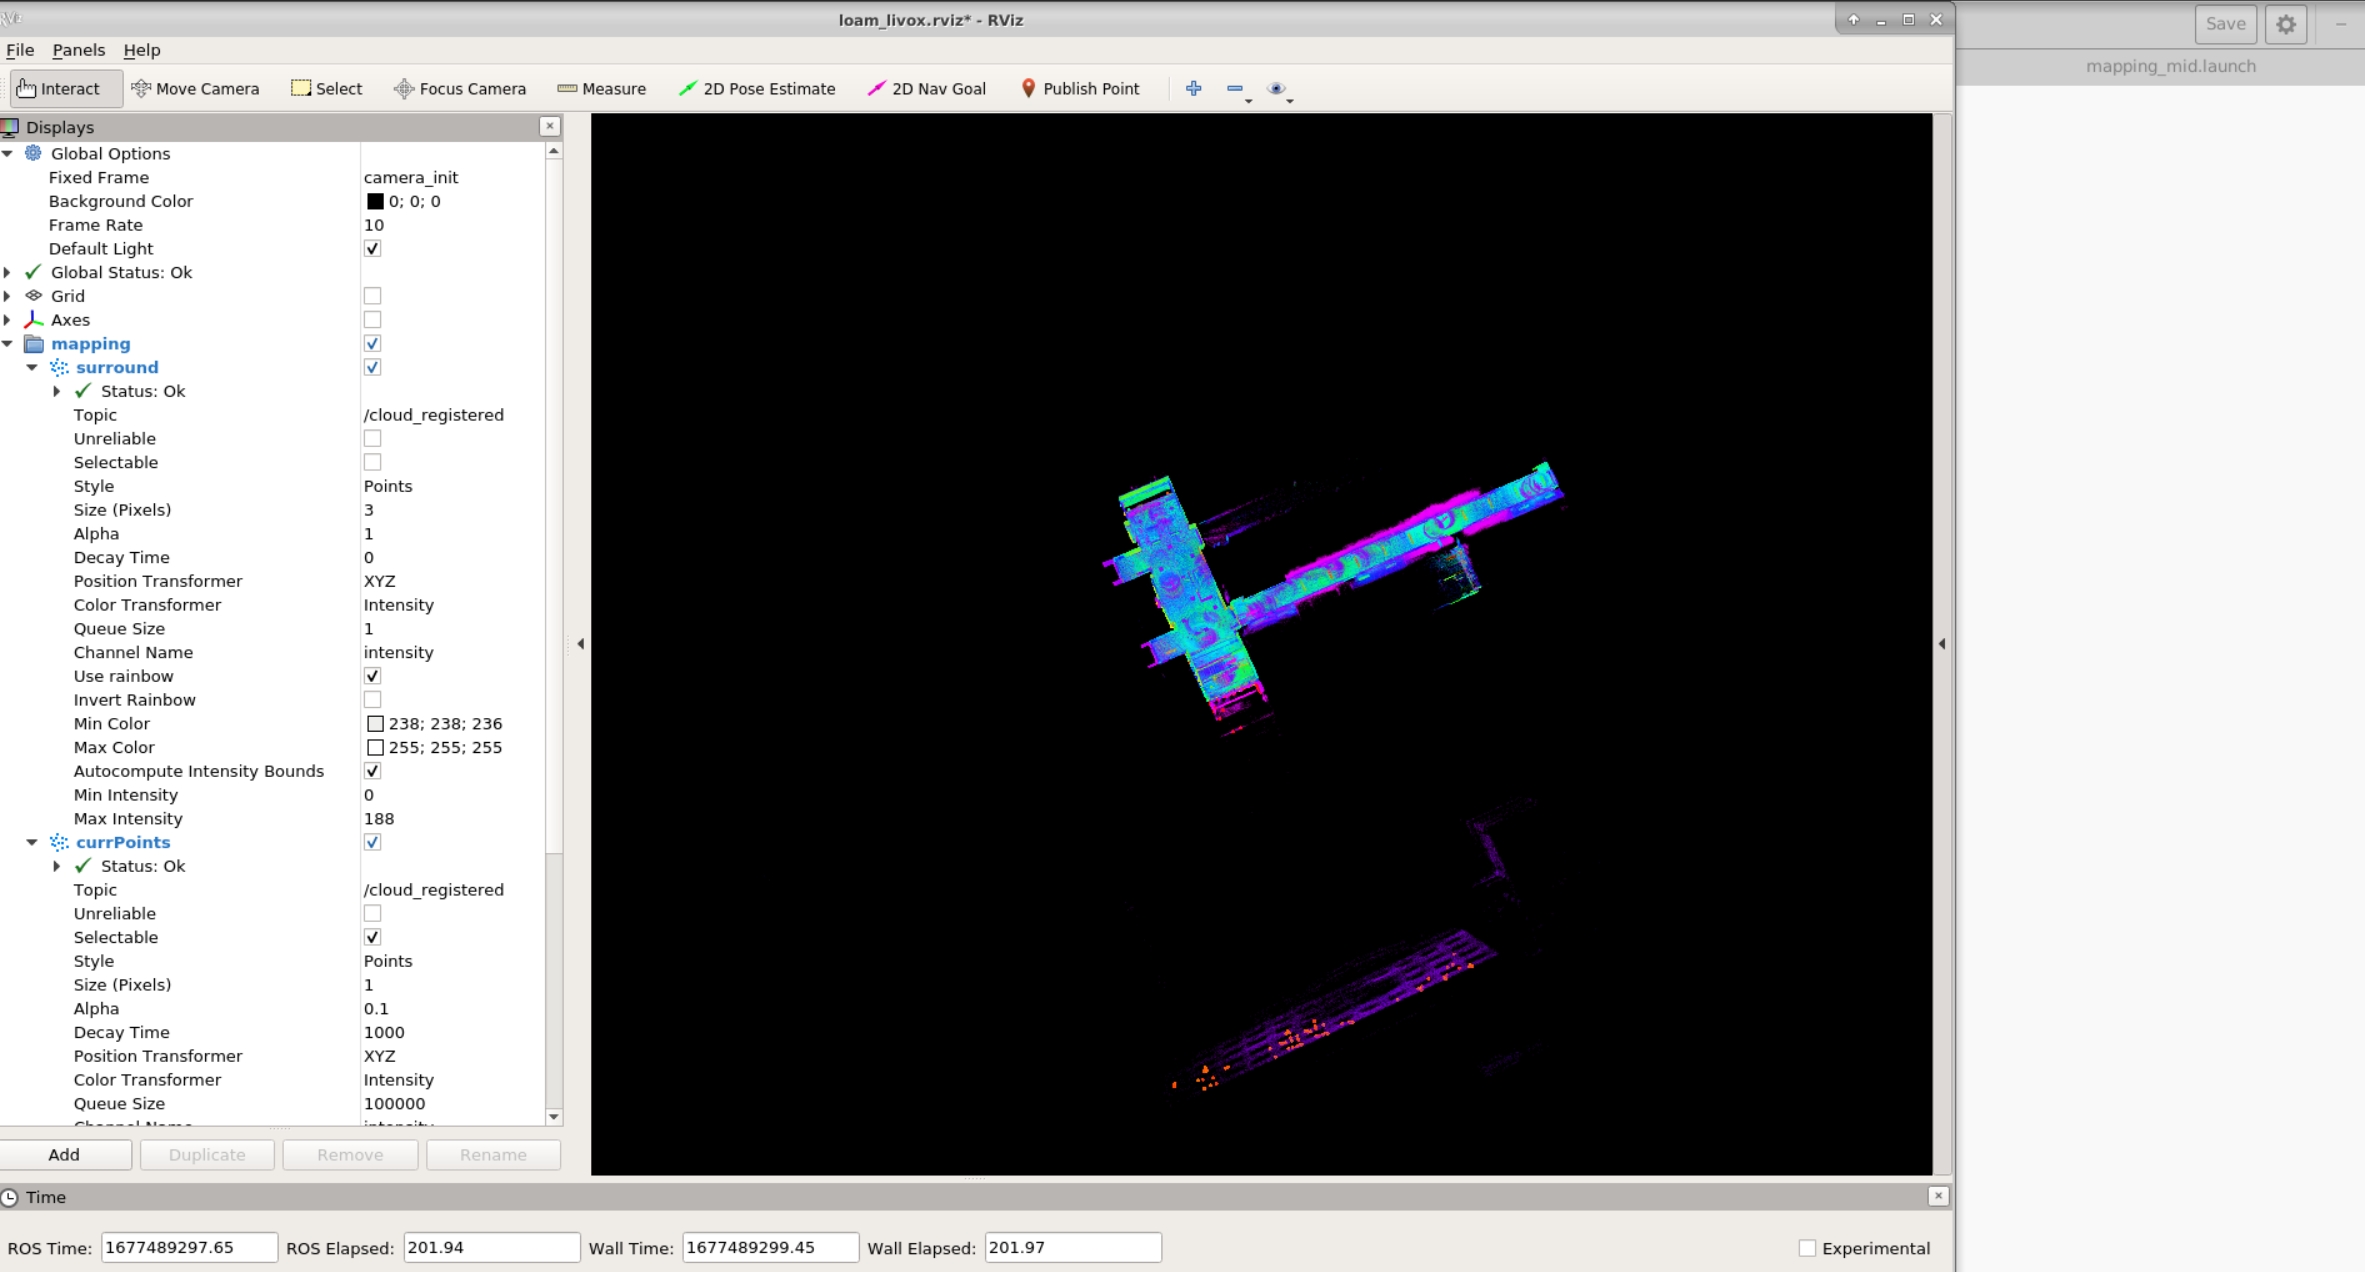Viewport: 2365px width, 1272px height.
Task: Open the File menu
Action: pos(20,50)
